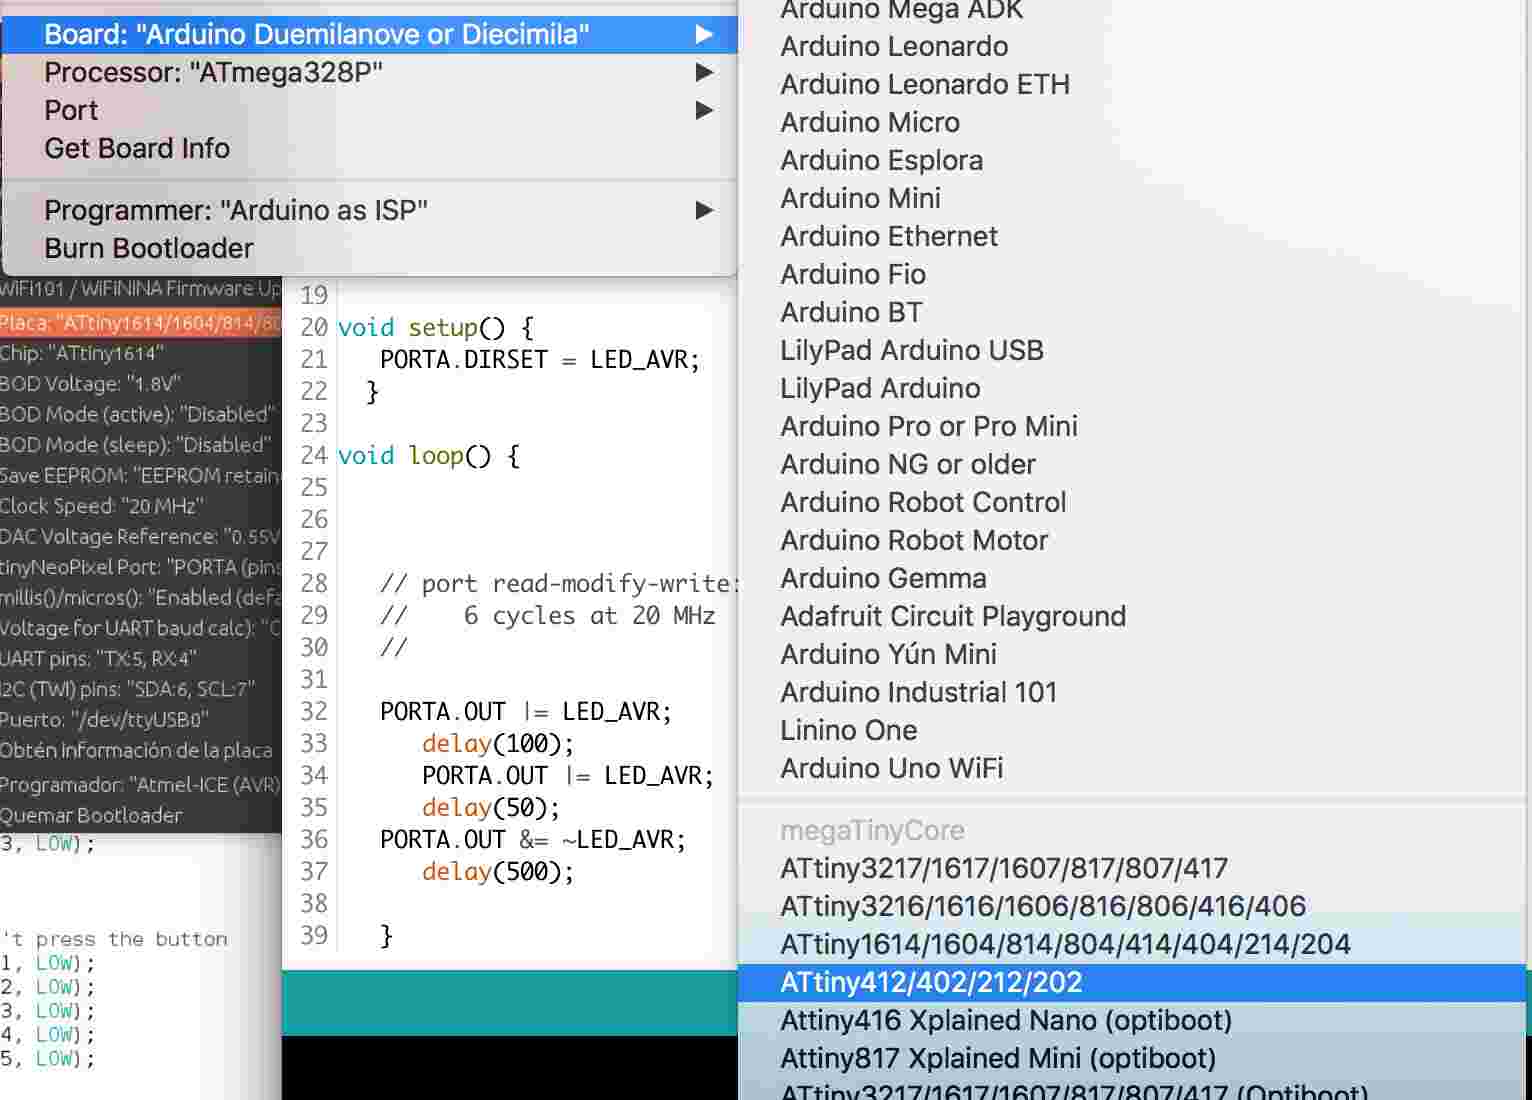Expand the submenu arrow beside Processor
The width and height of the screenshot is (1532, 1100).
tap(705, 72)
